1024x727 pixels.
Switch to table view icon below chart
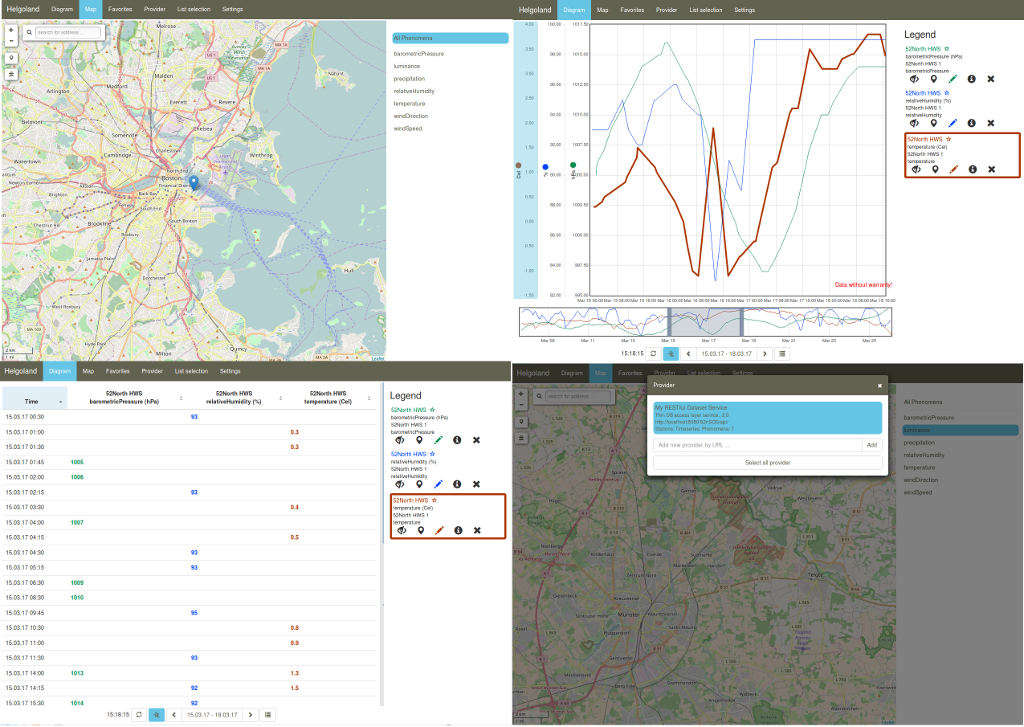(782, 353)
